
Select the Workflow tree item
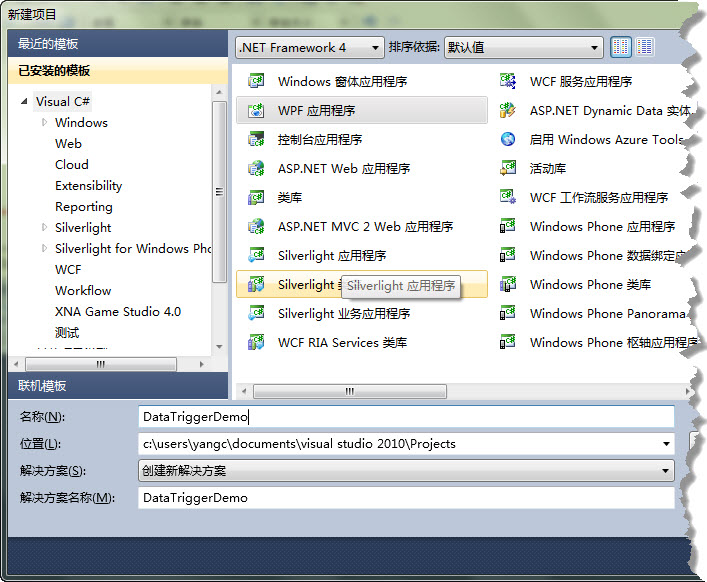[x=83, y=291]
